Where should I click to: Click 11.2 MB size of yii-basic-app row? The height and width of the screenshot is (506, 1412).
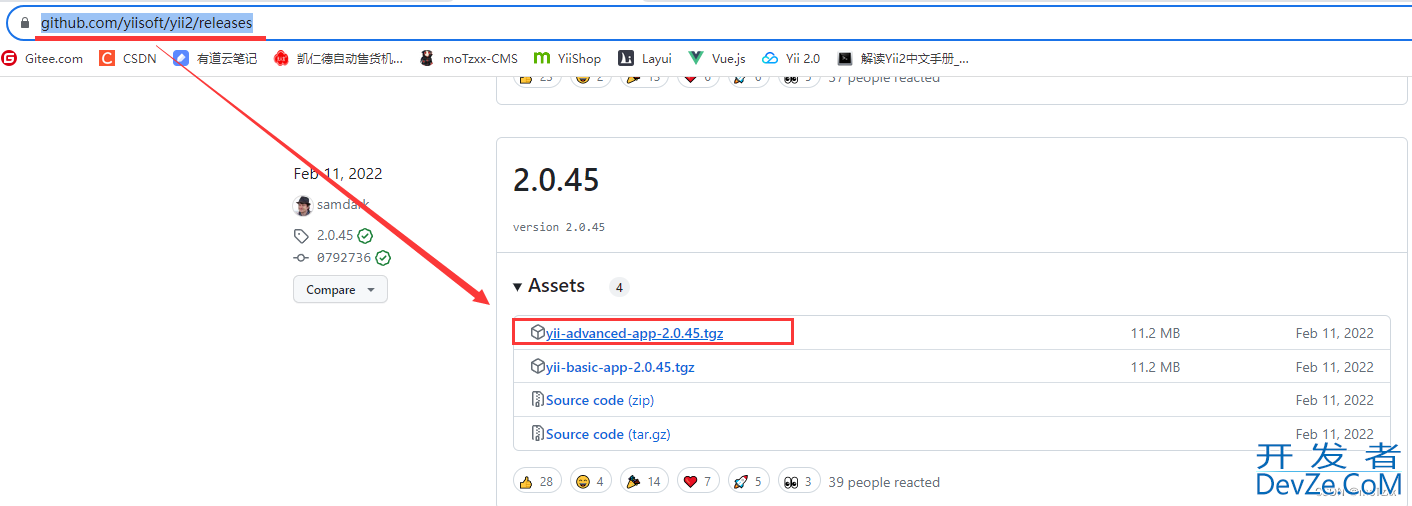[1155, 367]
